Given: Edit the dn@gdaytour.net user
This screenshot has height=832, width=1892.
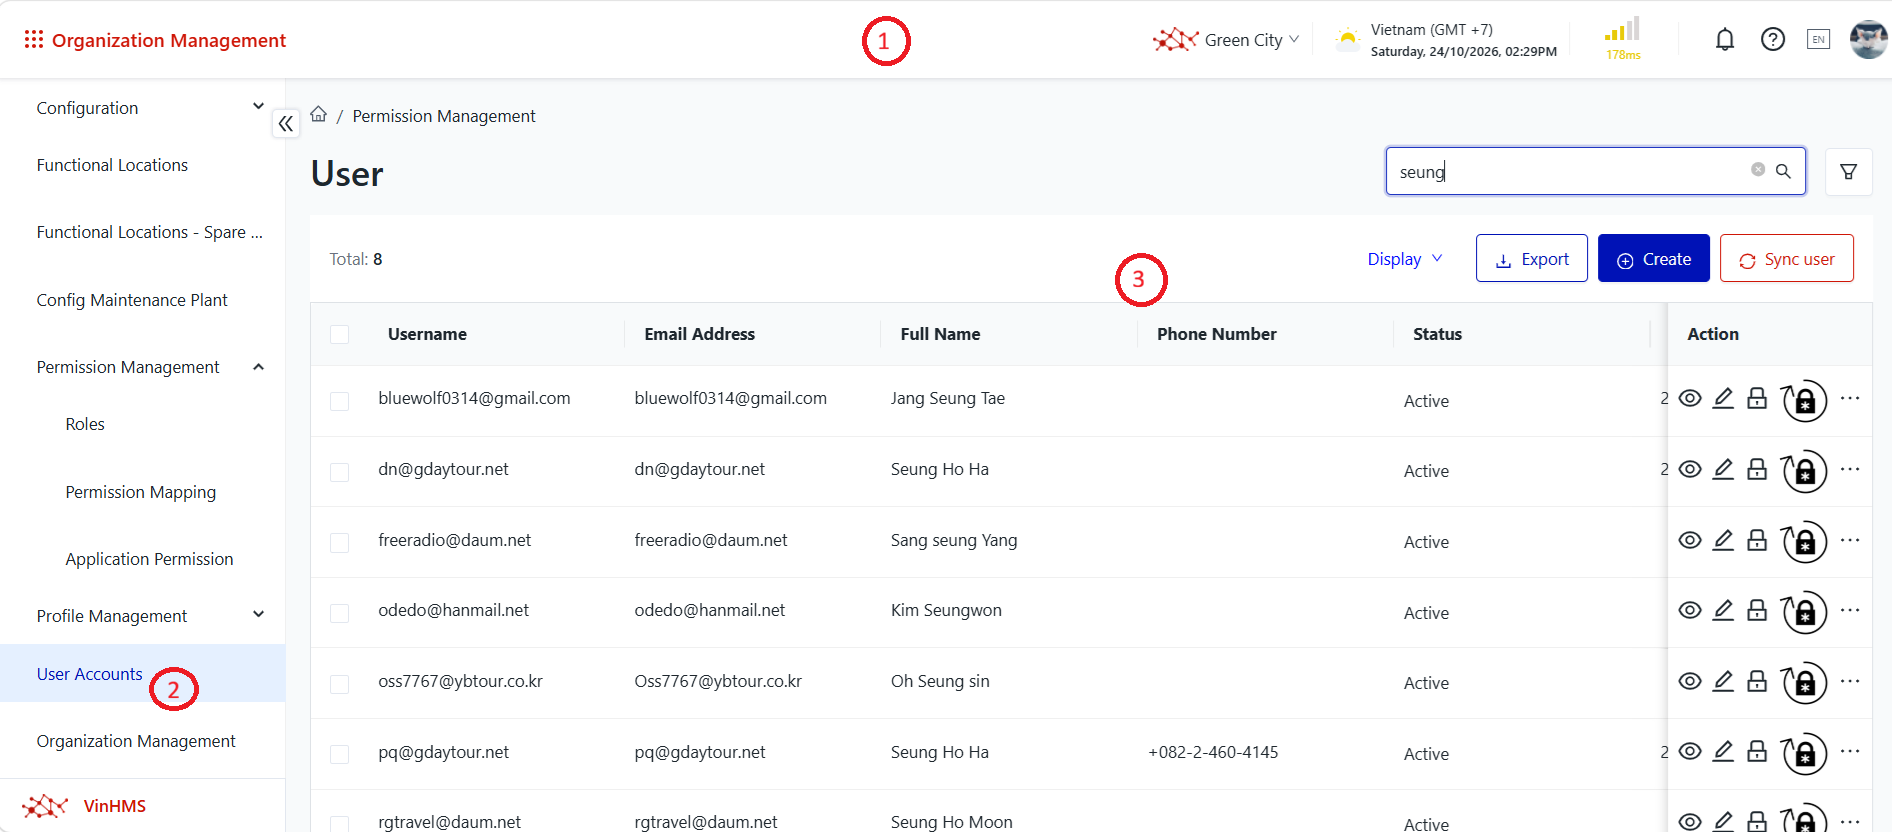Looking at the screenshot, I should pos(1723,469).
